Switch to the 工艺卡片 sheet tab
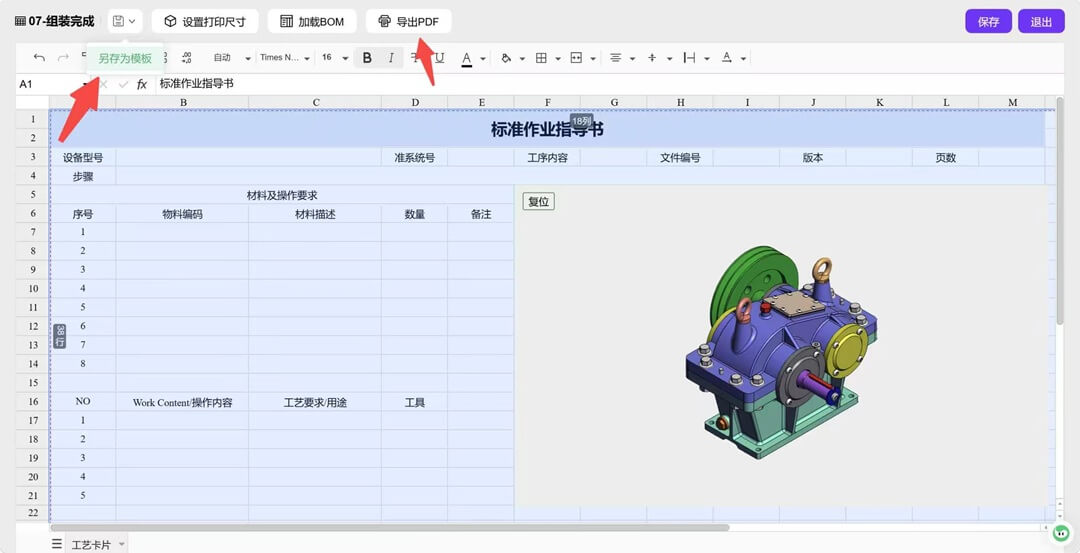This screenshot has width=1080, height=553. [90, 545]
